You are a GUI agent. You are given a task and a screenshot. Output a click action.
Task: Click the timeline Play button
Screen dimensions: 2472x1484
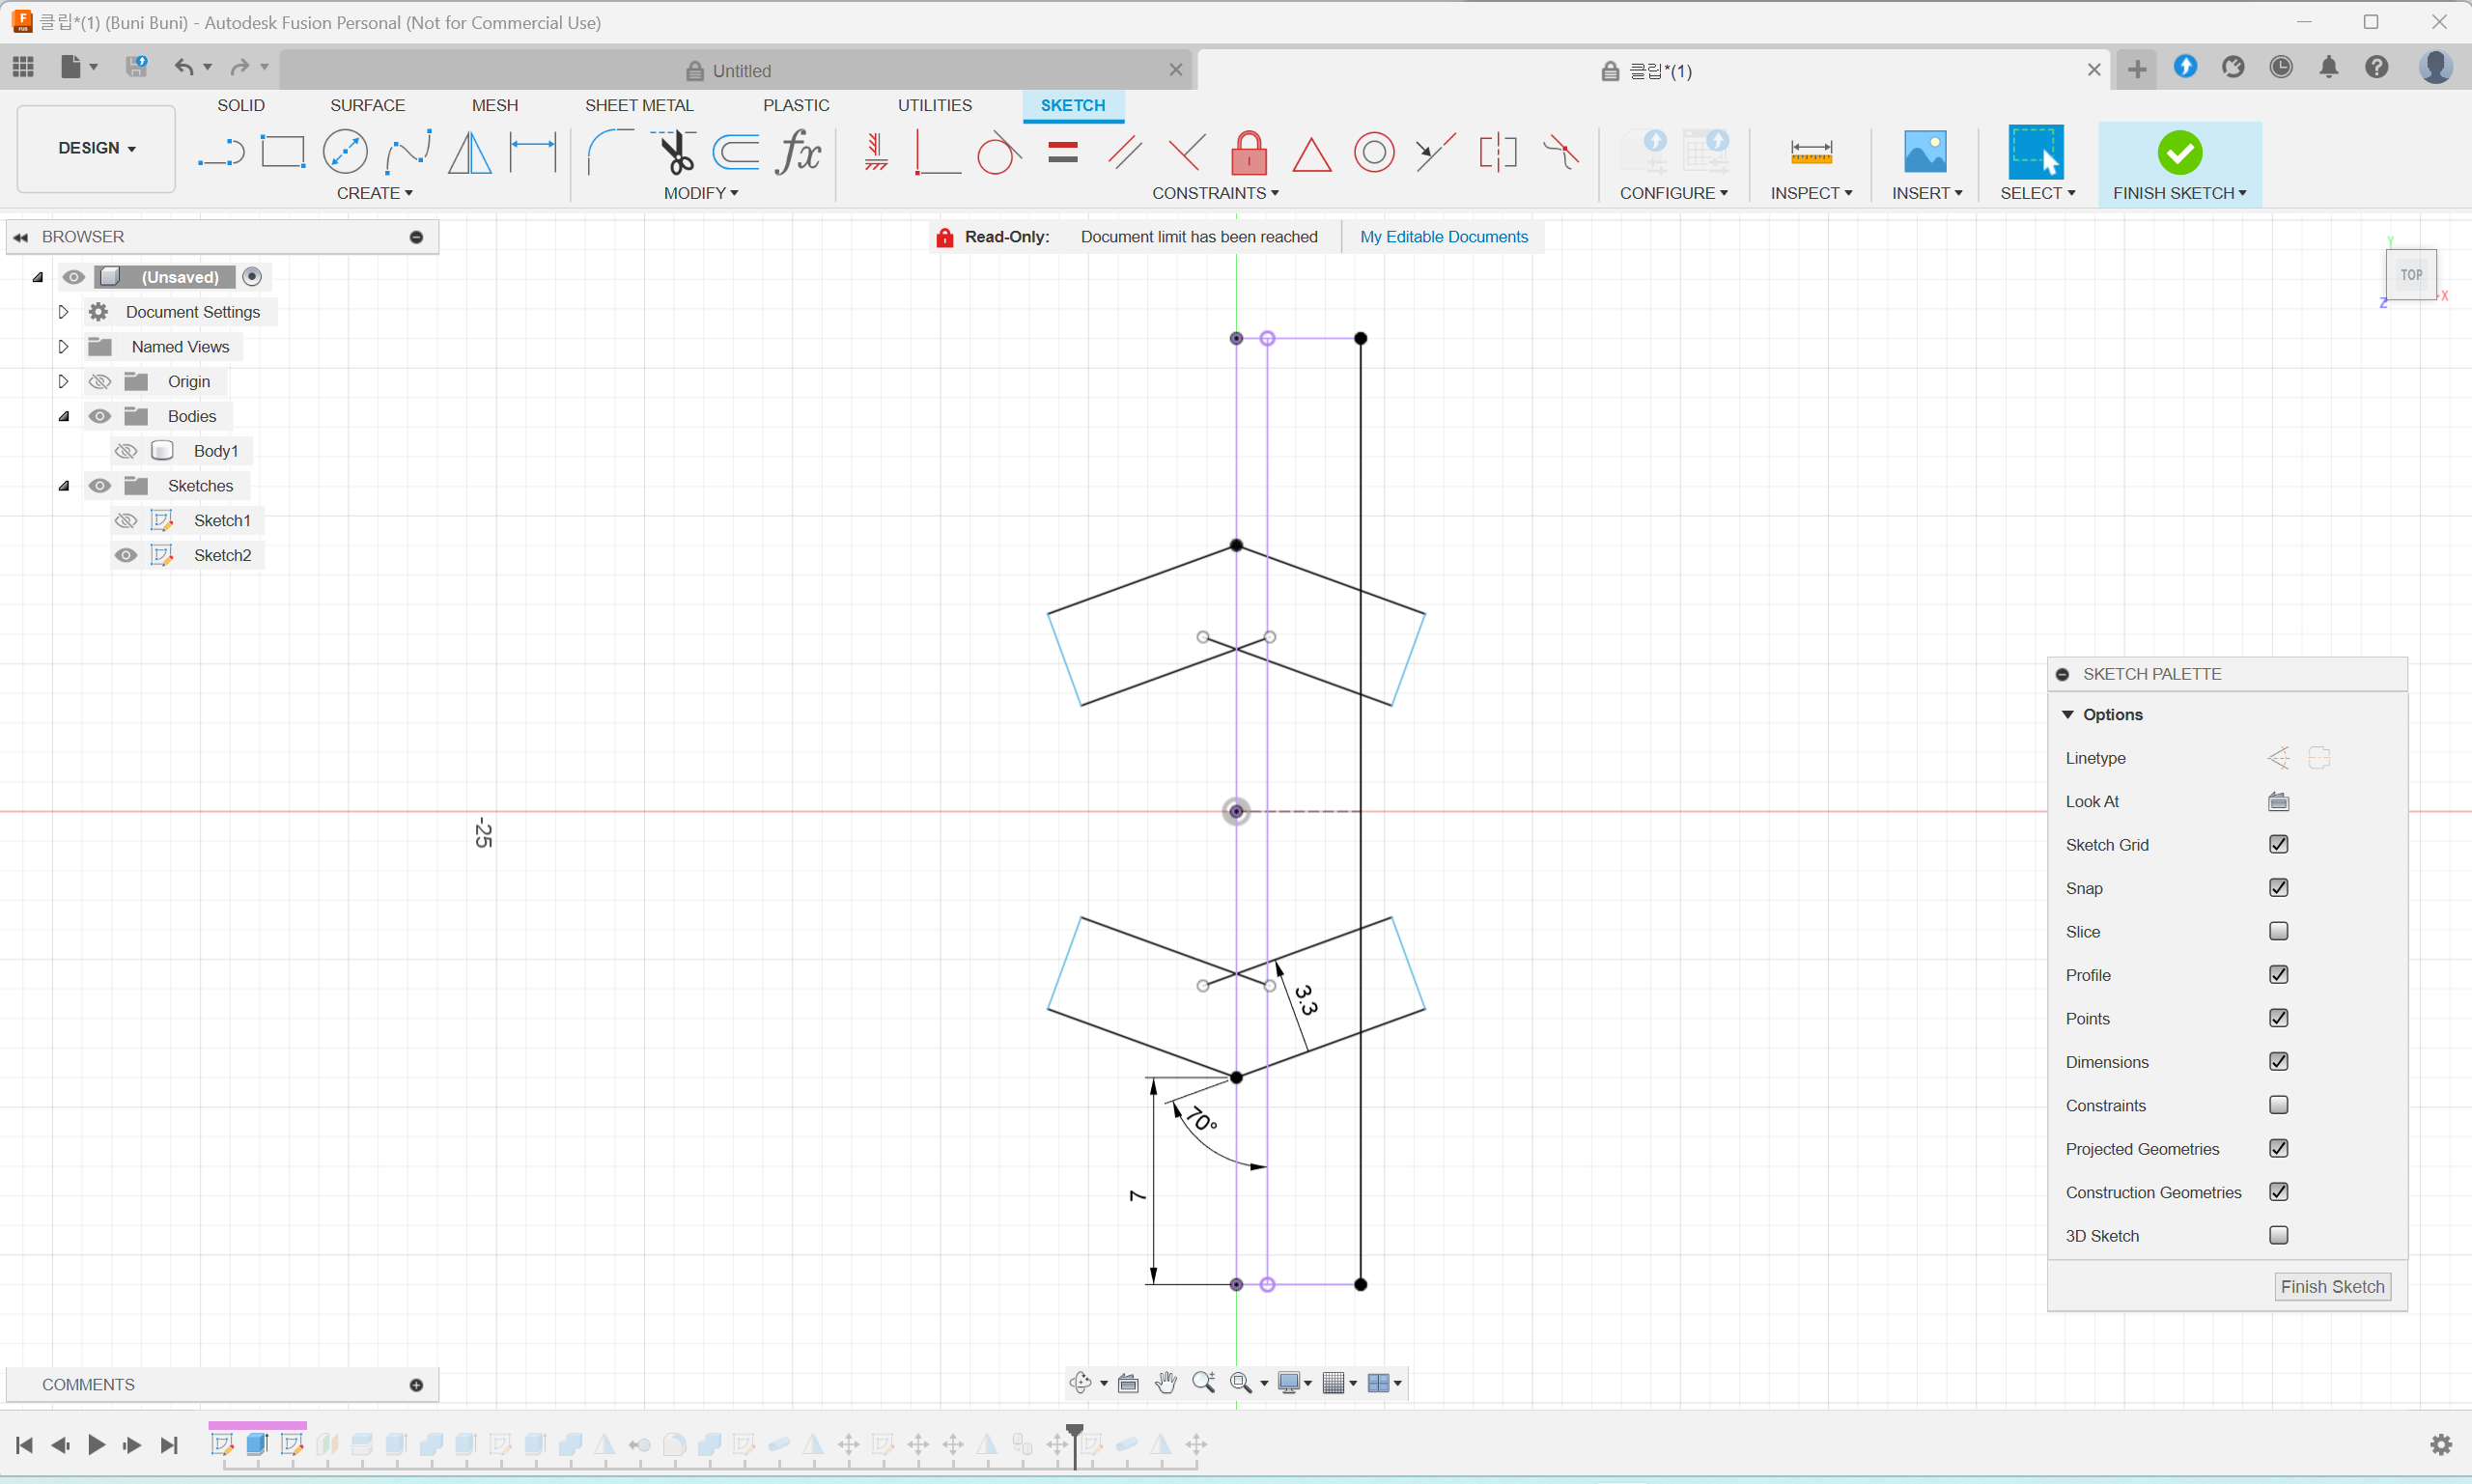[x=97, y=1444]
